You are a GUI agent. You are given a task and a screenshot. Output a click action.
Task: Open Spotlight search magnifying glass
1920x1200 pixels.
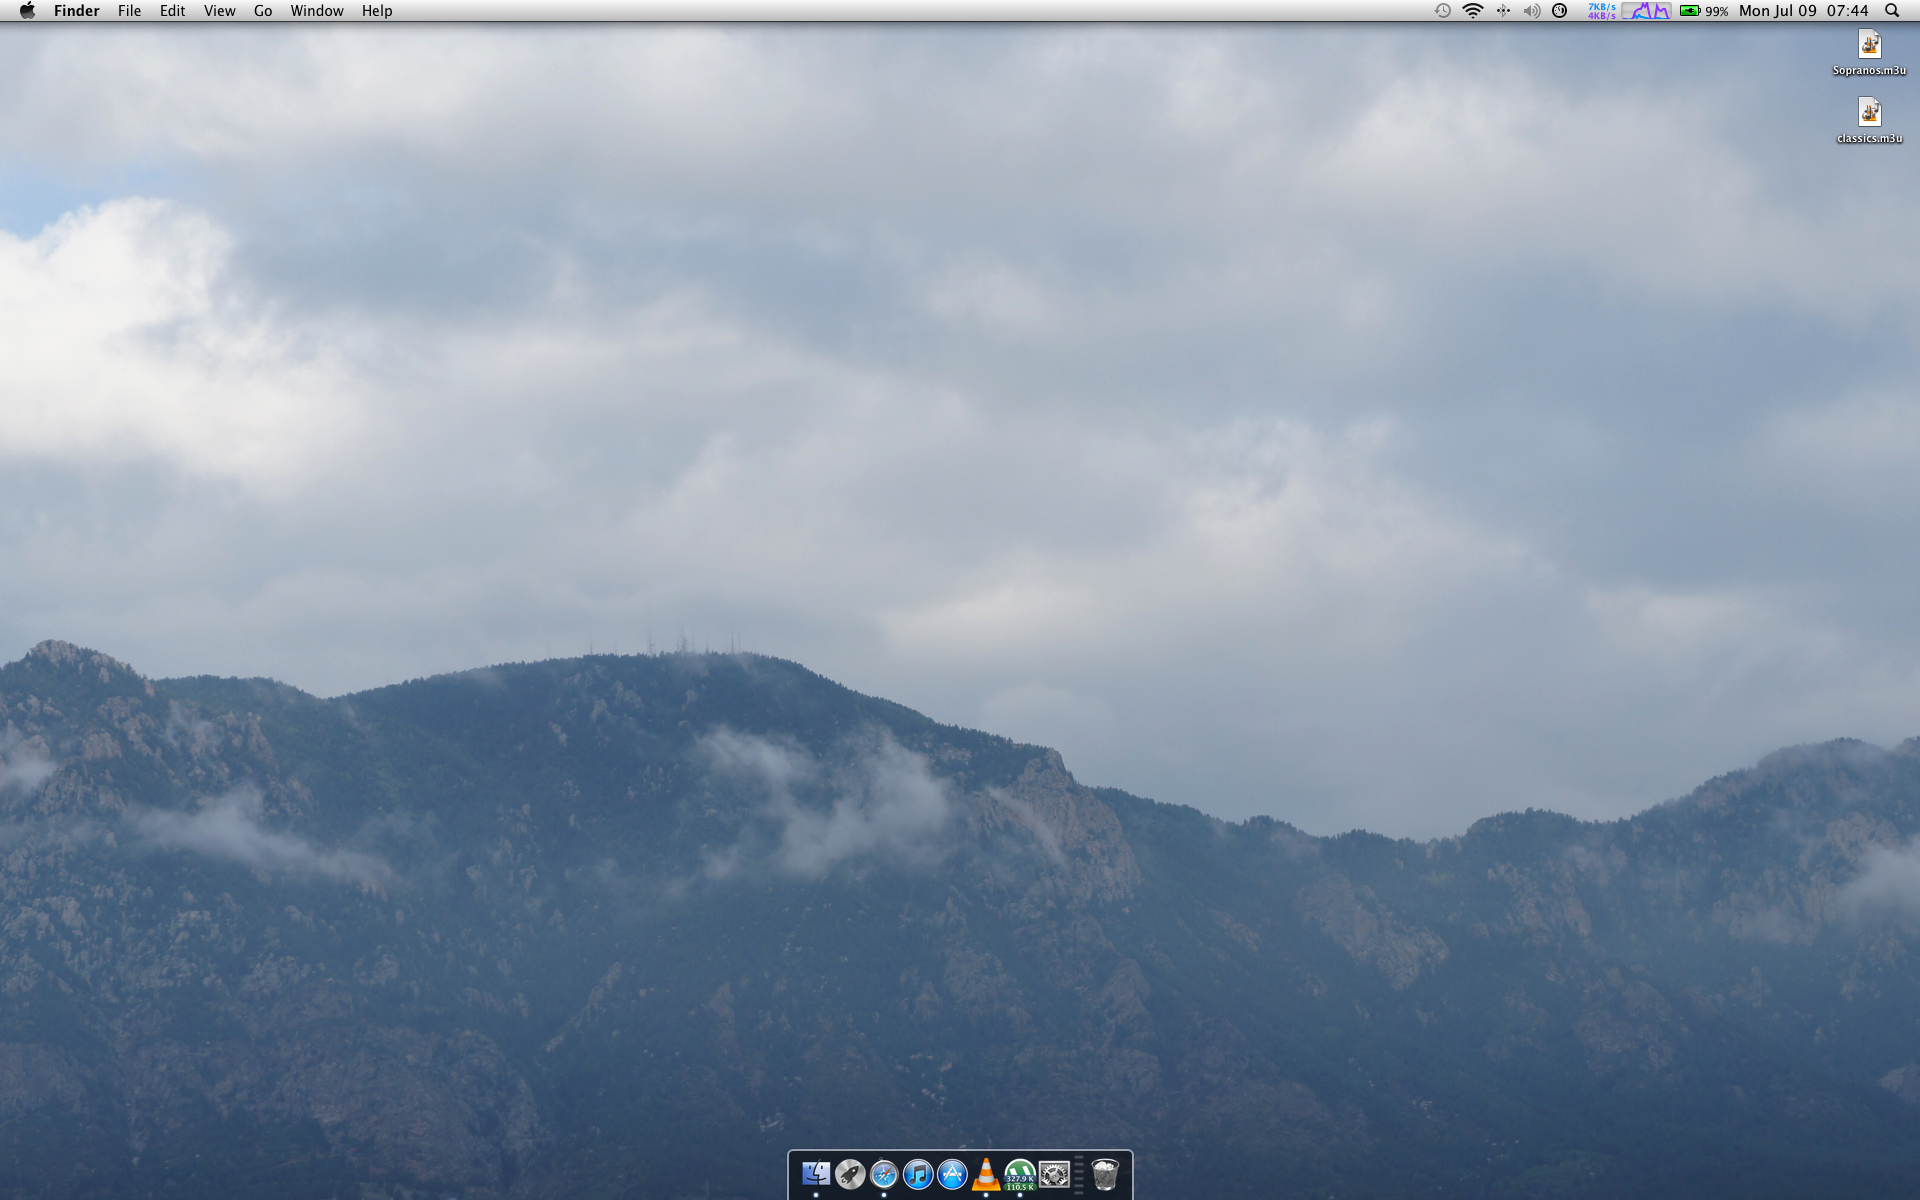pos(1892,11)
